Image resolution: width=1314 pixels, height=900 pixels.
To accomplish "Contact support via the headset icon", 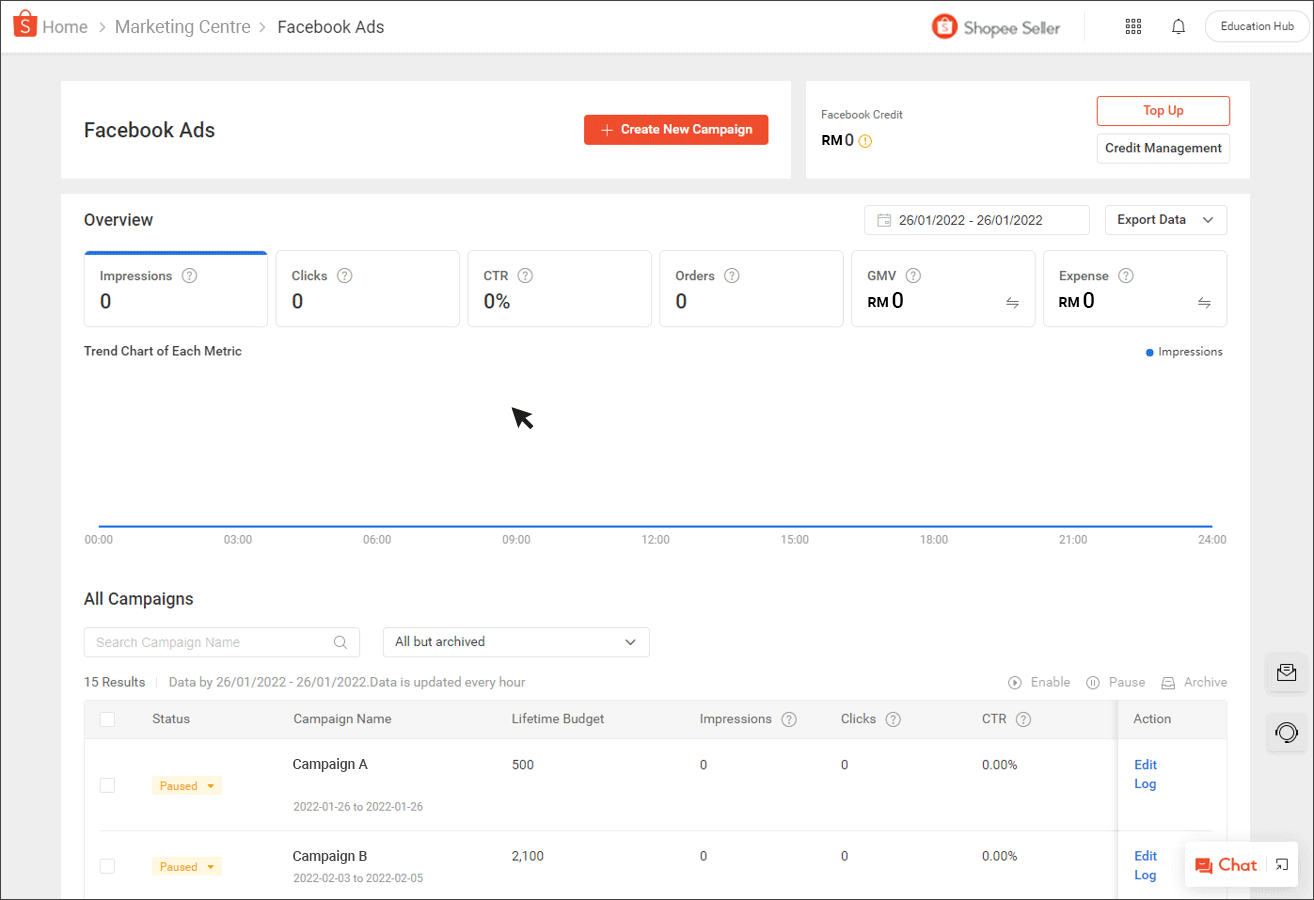I will point(1286,733).
